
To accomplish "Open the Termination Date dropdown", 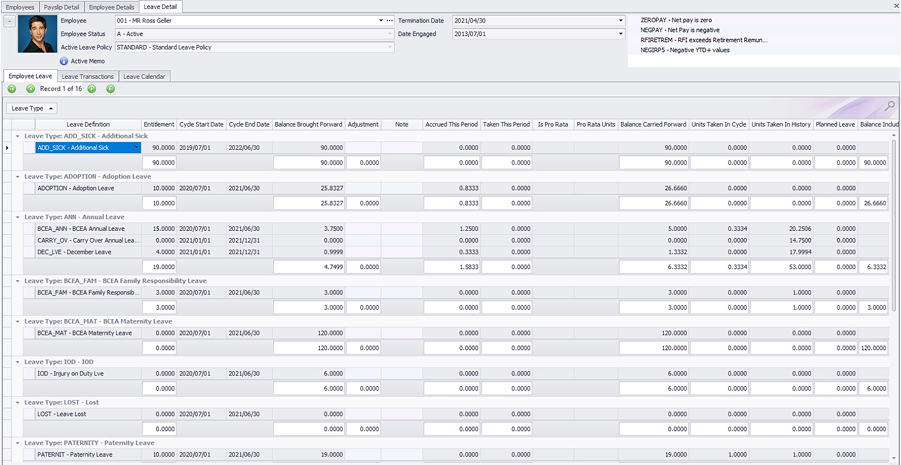I will point(621,20).
